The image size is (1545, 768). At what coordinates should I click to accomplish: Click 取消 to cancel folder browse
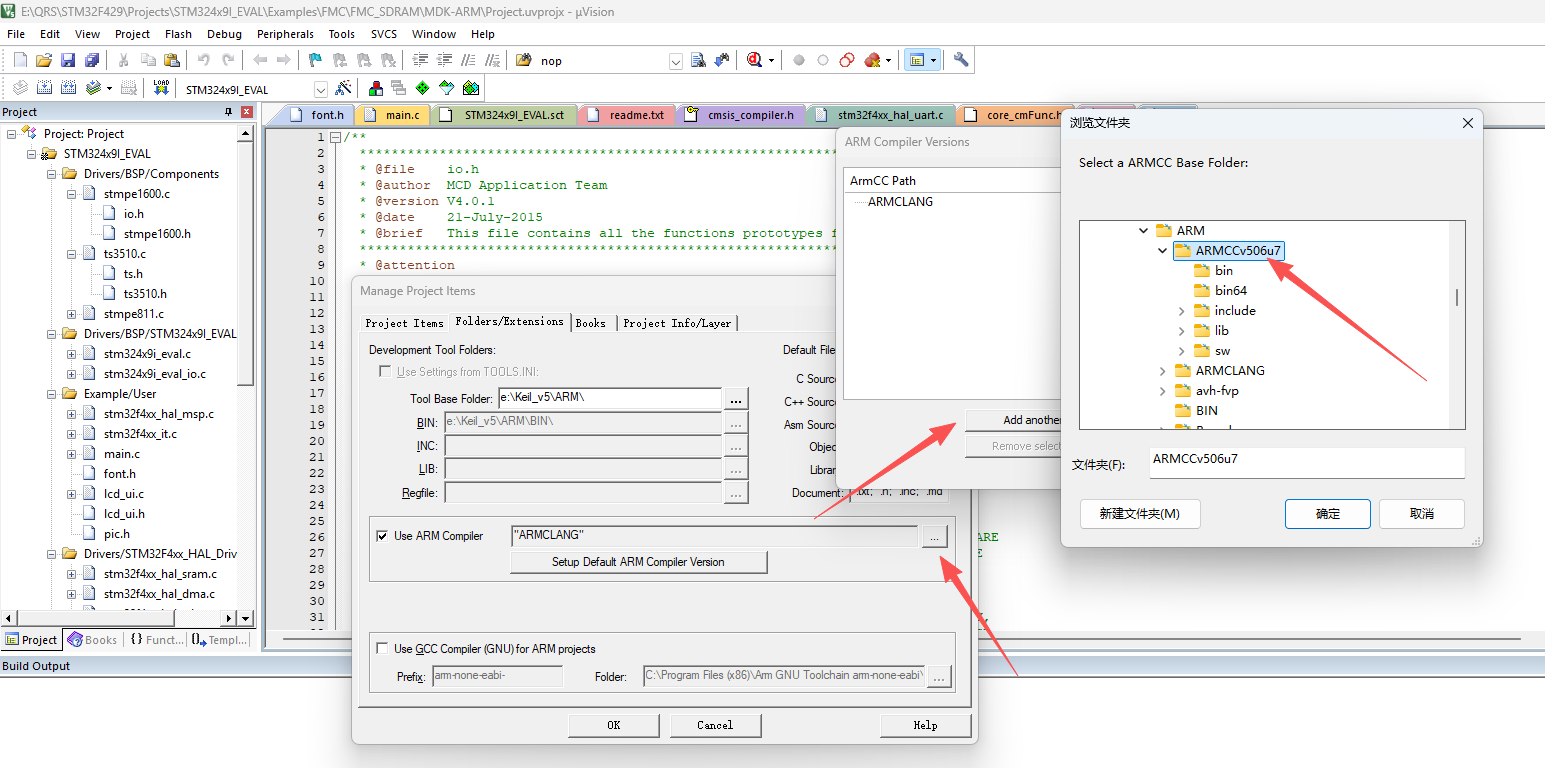[x=1422, y=514]
